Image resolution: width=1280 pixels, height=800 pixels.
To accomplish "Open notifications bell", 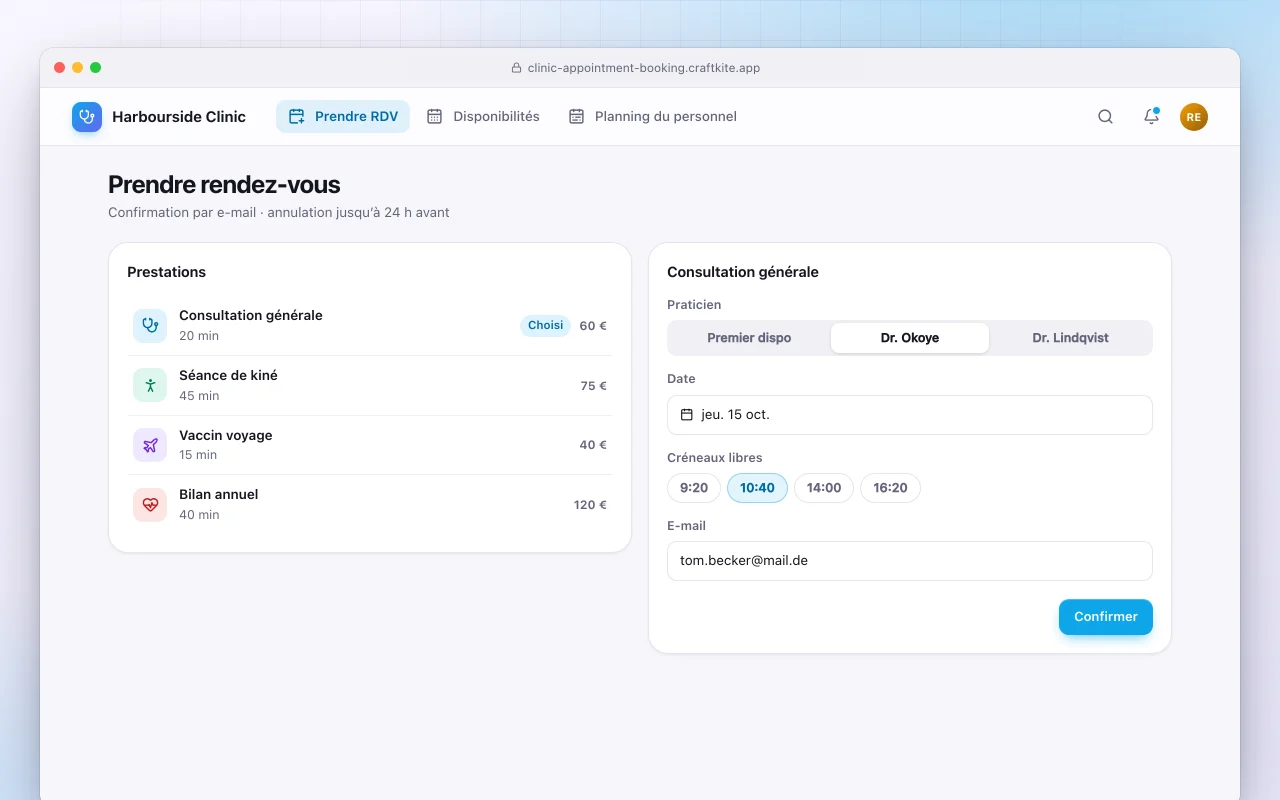I will 1151,117.
